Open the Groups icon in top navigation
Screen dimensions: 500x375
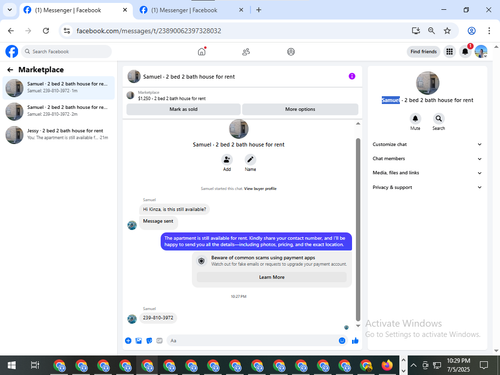291,52
